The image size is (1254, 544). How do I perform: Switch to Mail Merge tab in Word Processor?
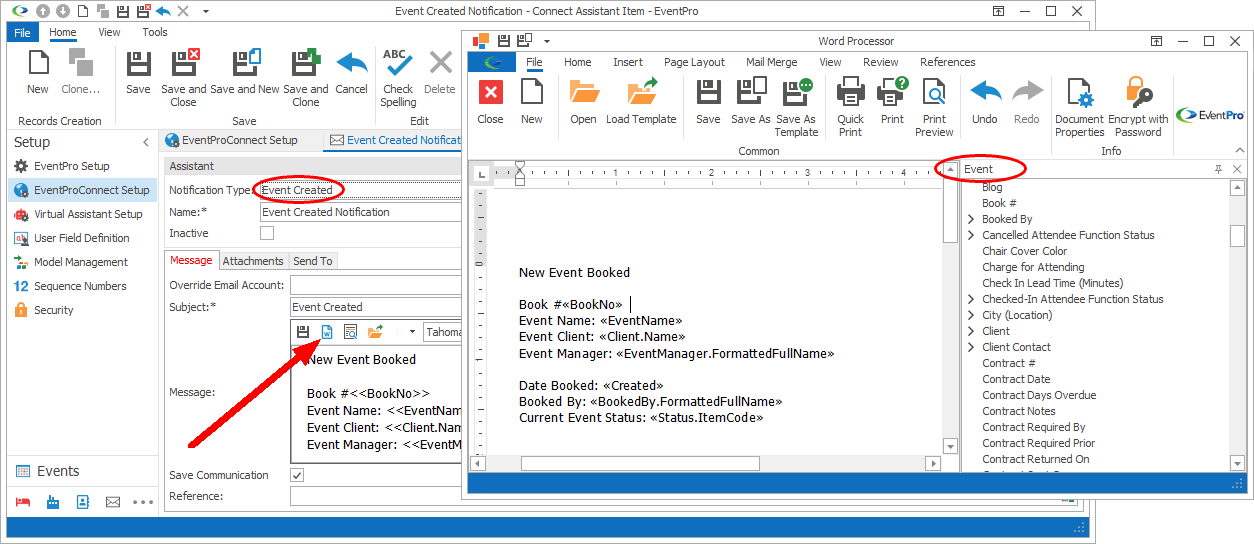772,62
